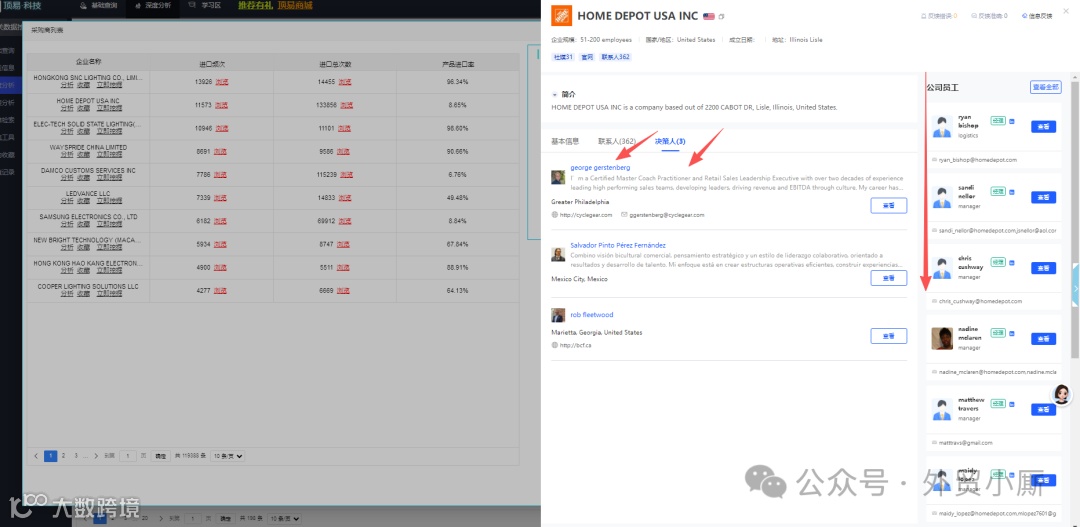
Task: Click matthew travers's avatar icon
Action: (942, 410)
